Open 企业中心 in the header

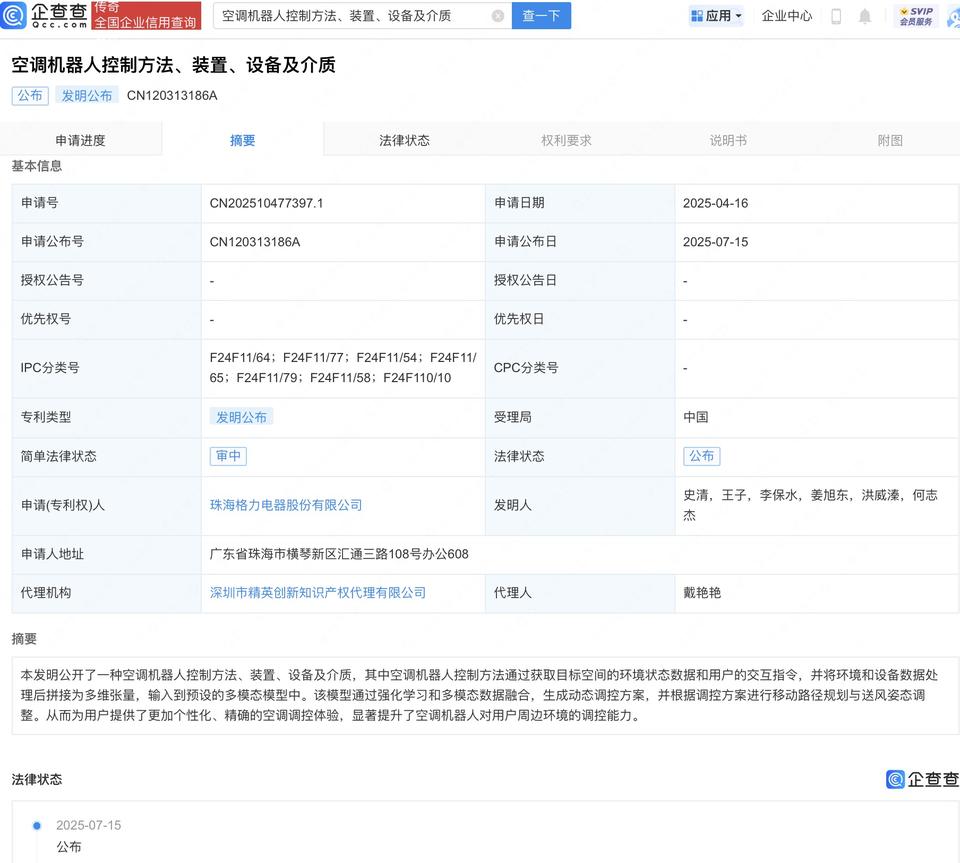786,16
